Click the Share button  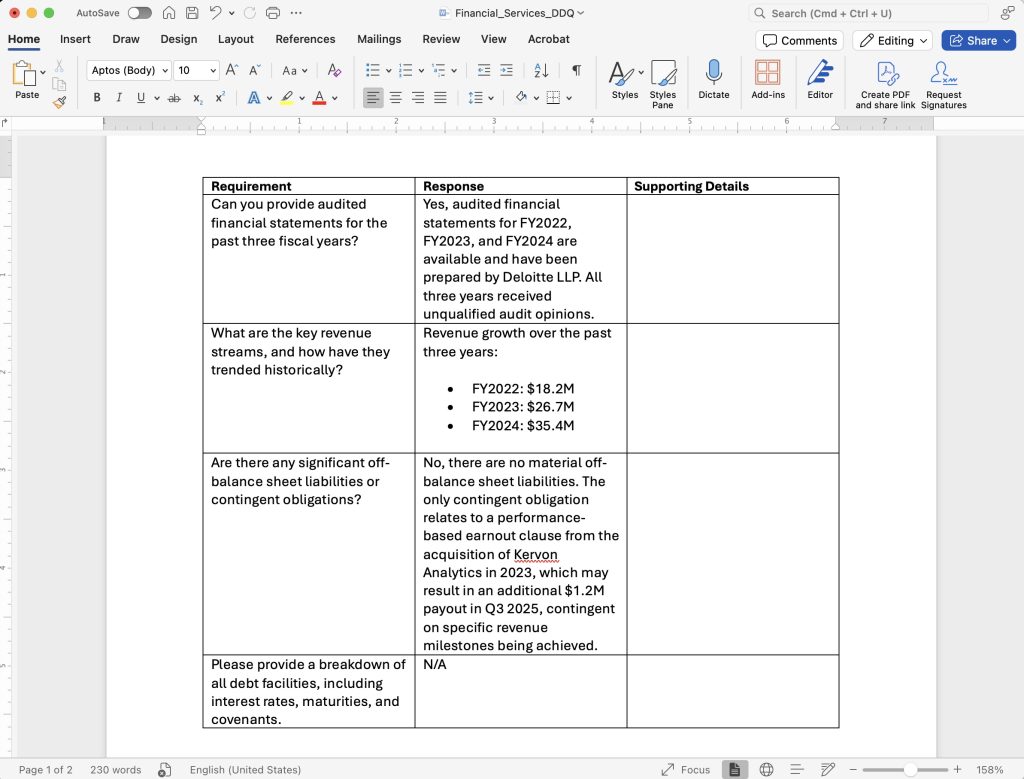point(978,40)
